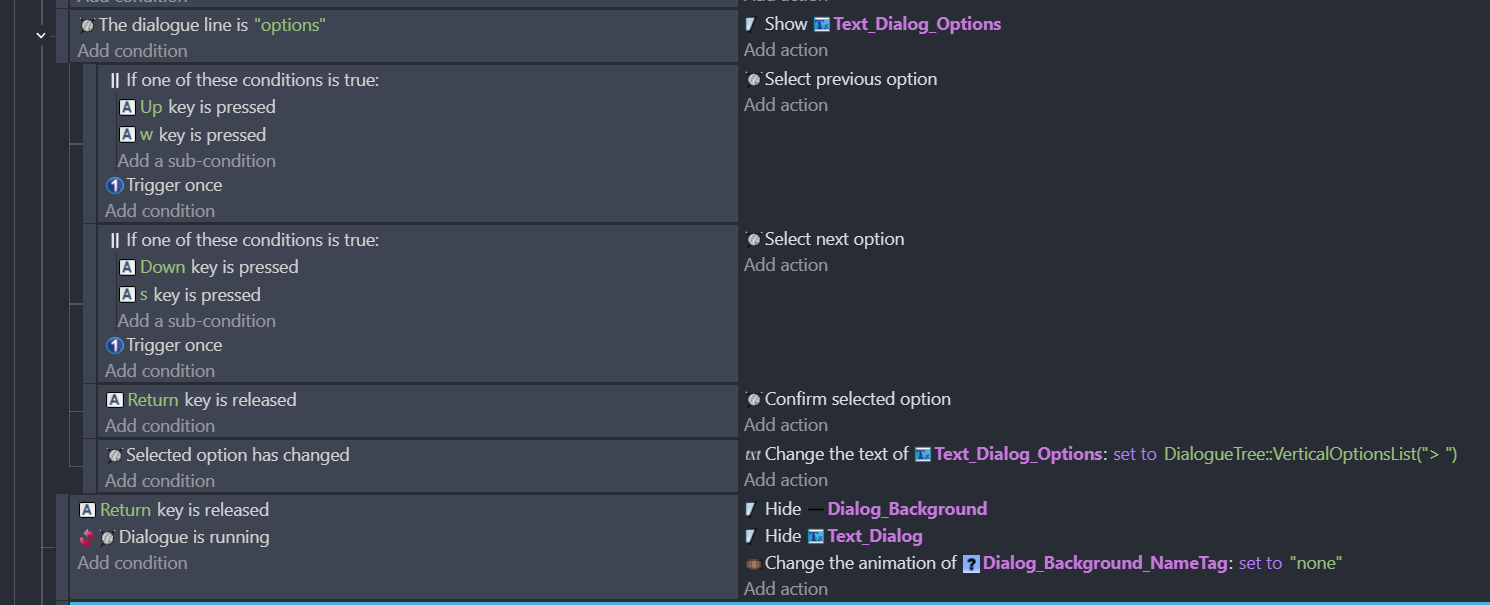Select the Return key is released sub-event condition
This screenshot has height=605, width=1490.
tap(201, 400)
